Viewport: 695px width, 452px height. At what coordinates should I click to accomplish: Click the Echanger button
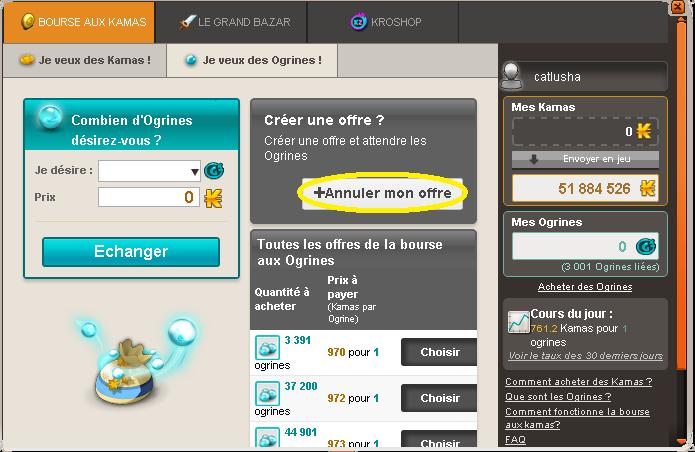[131, 252]
